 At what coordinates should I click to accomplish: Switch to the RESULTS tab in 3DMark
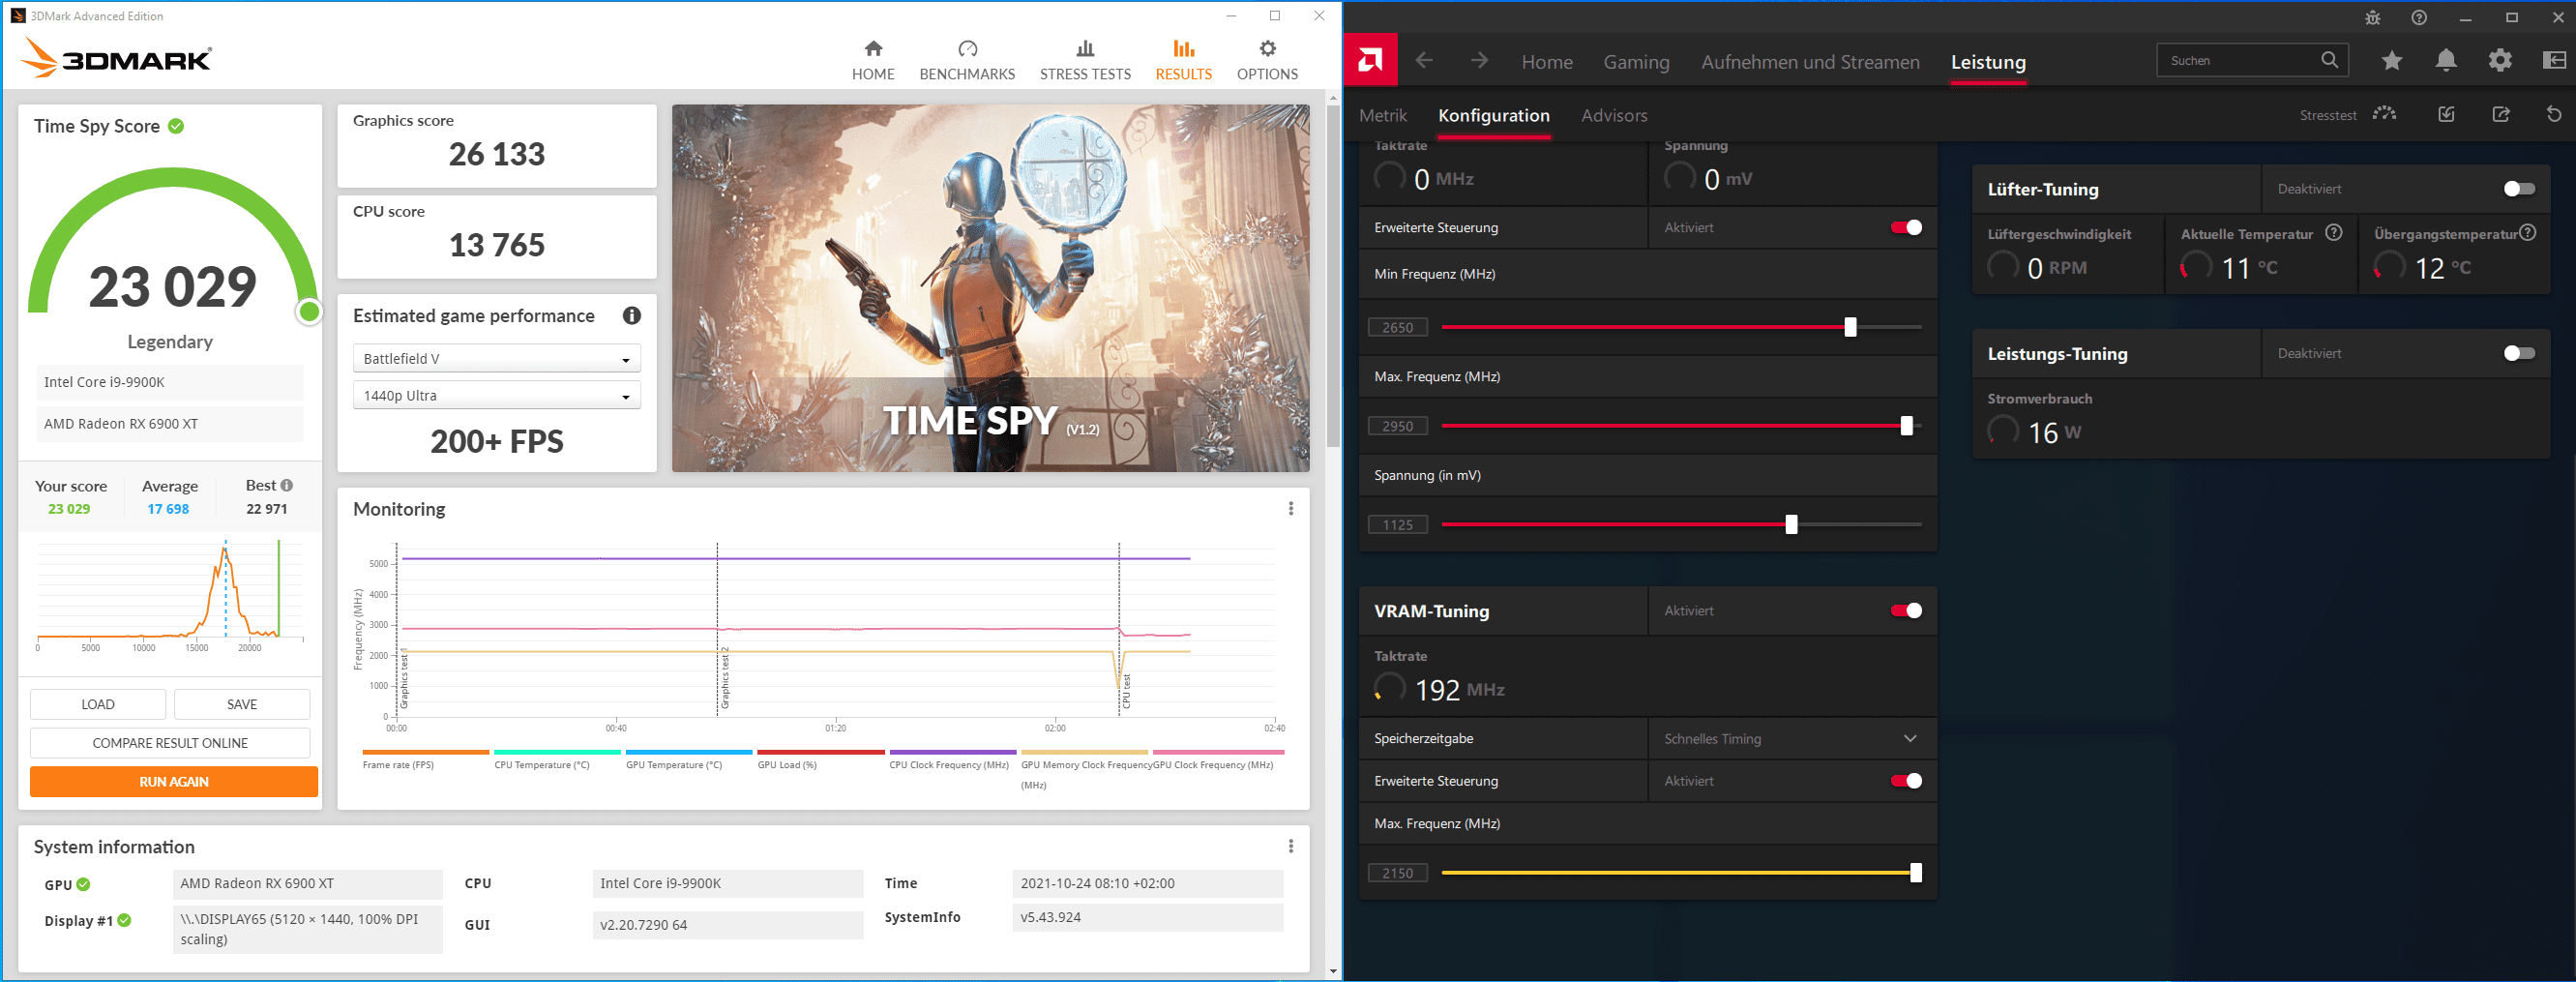point(1183,61)
